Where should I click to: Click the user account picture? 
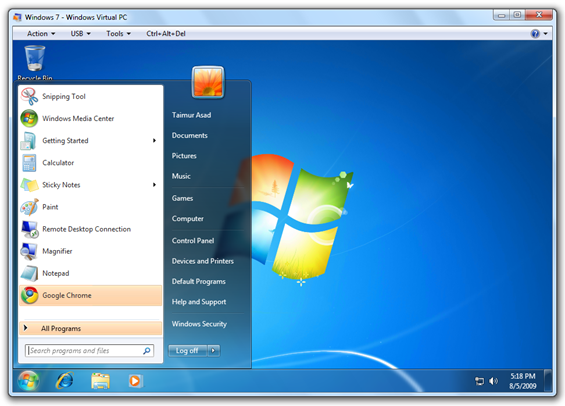point(208,82)
